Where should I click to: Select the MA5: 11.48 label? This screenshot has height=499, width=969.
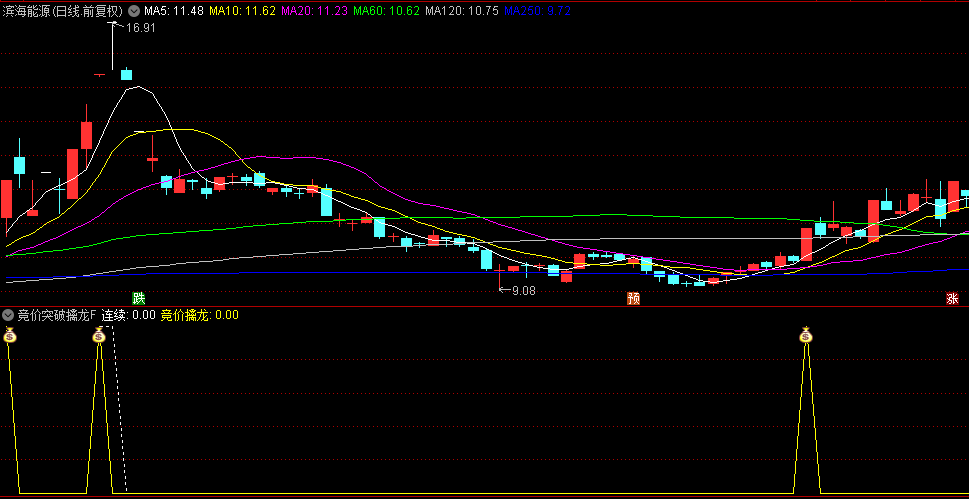coord(174,11)
